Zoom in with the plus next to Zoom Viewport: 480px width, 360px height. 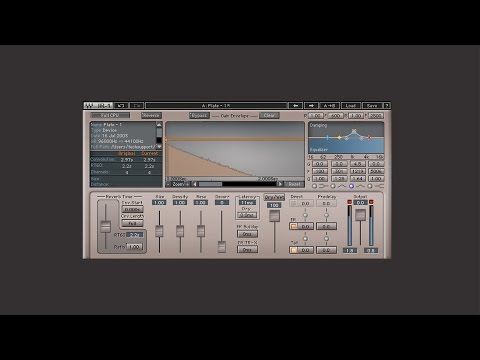point(188,184)
